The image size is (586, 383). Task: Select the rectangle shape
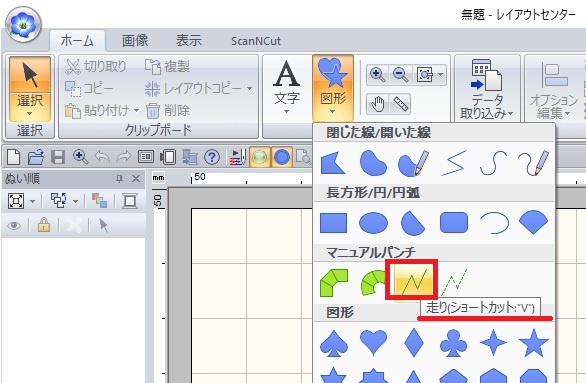pos(333,223)
